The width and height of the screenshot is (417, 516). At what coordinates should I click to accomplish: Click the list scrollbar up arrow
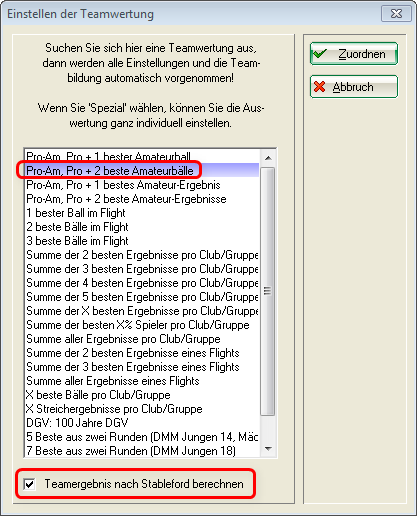pos(268,158)
